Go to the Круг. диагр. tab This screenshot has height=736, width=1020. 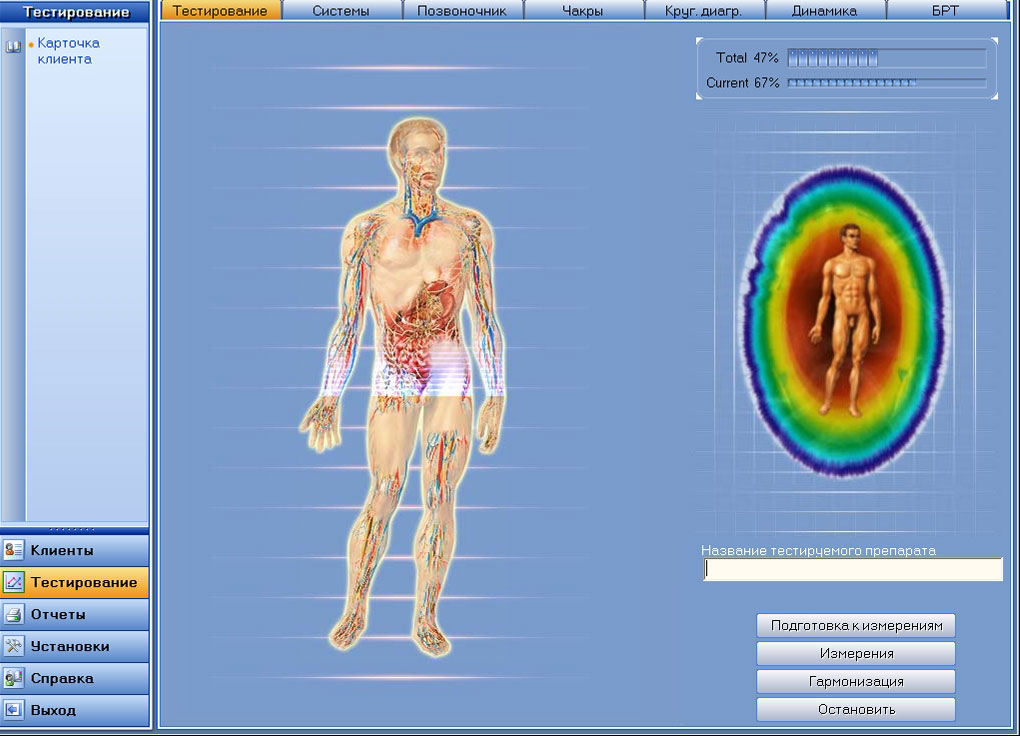coord(703,10)
